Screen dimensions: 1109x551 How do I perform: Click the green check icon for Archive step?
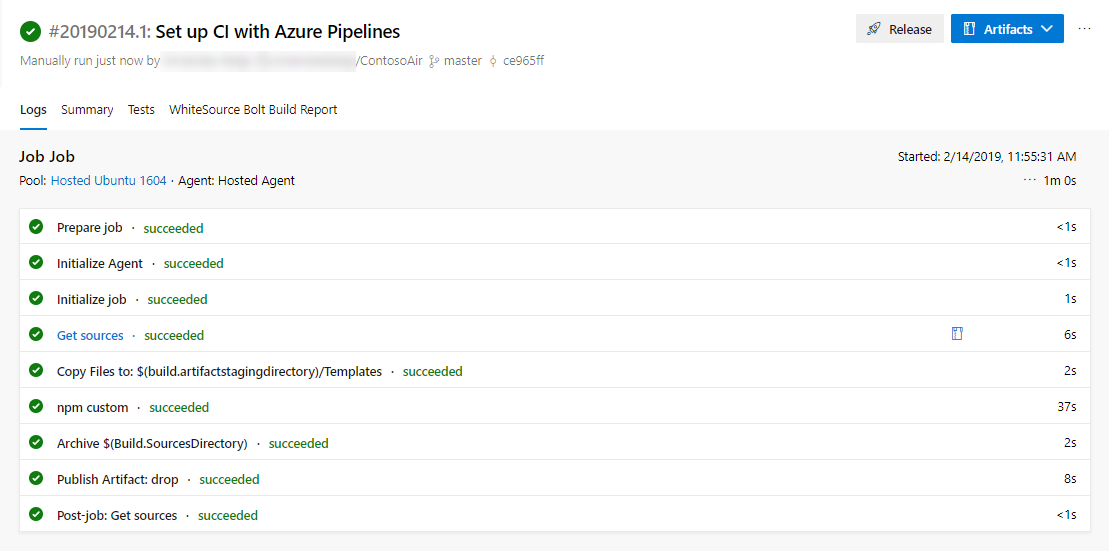tap(36, 443)
